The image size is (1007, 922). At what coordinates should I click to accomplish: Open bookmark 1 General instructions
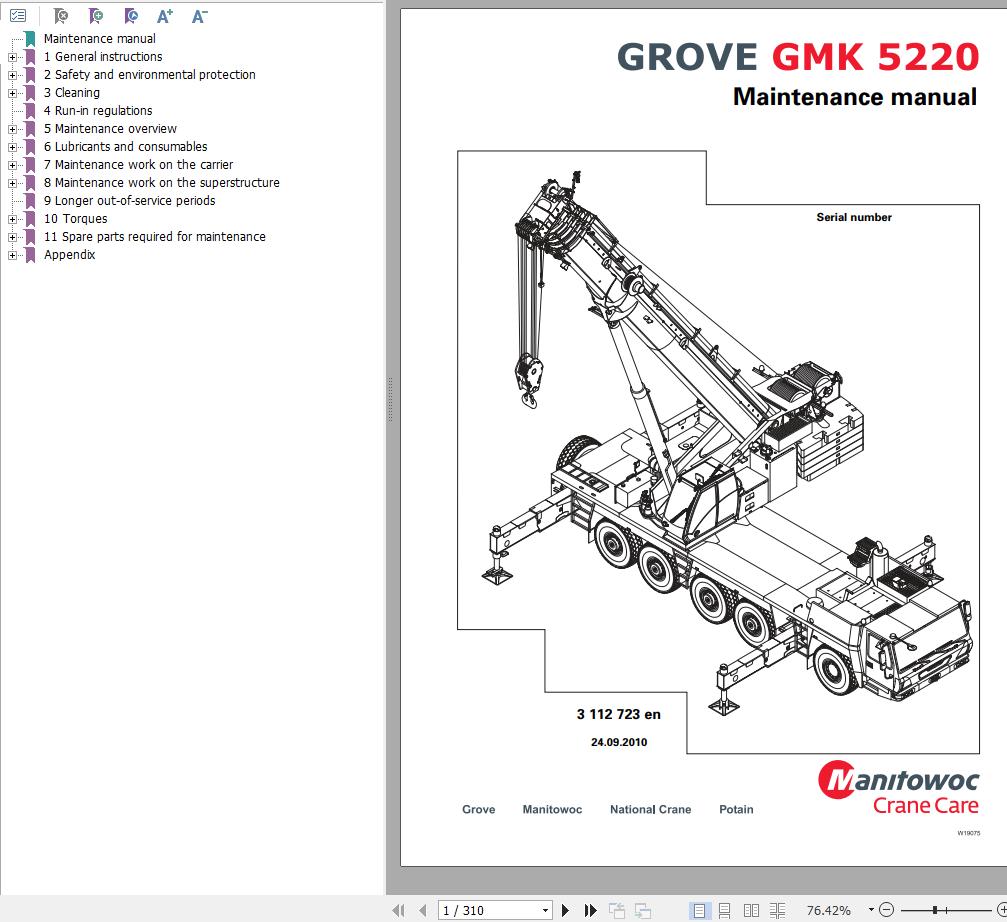(103, 57)
